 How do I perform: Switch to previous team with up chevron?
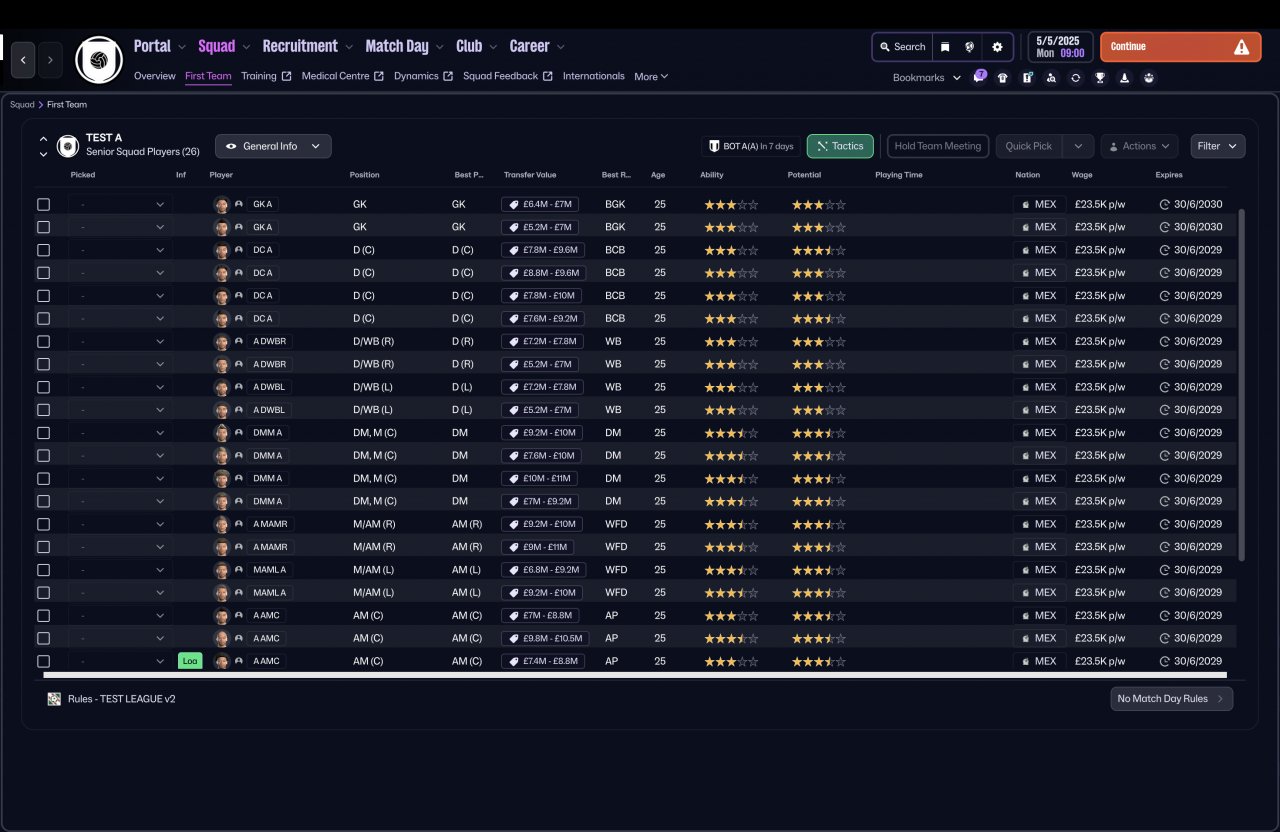[x=43, y=139]
